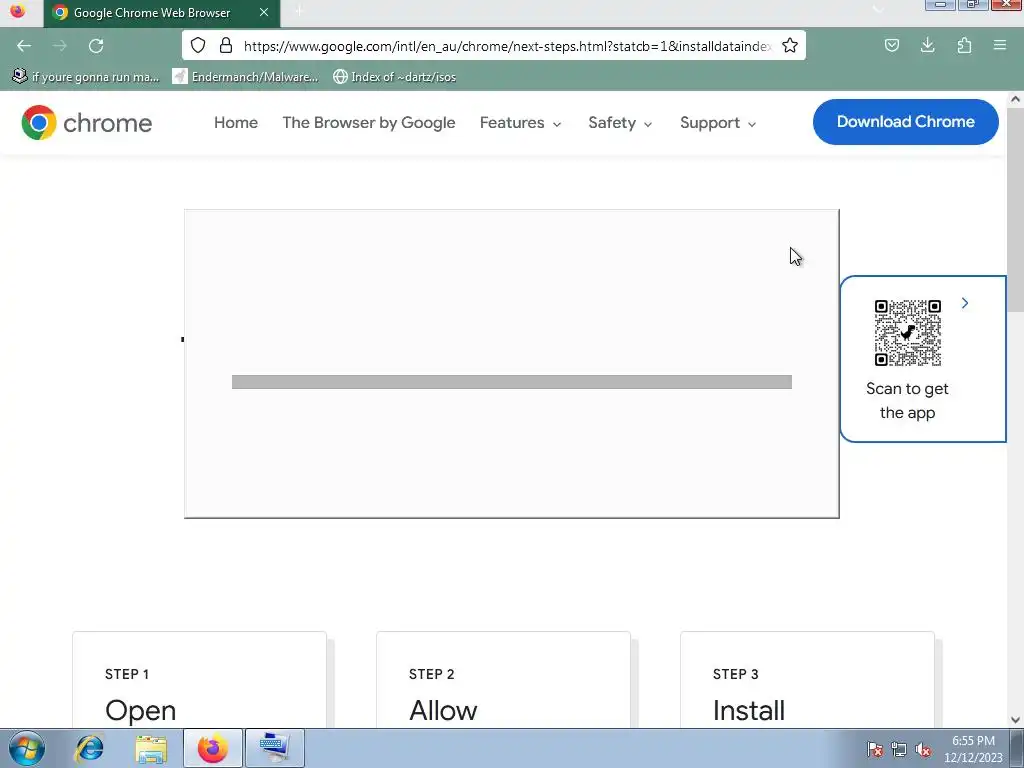Open the Firefox hamburger menu
The width and height of the screenshot is (1024, 768).
coord(1000,45)
